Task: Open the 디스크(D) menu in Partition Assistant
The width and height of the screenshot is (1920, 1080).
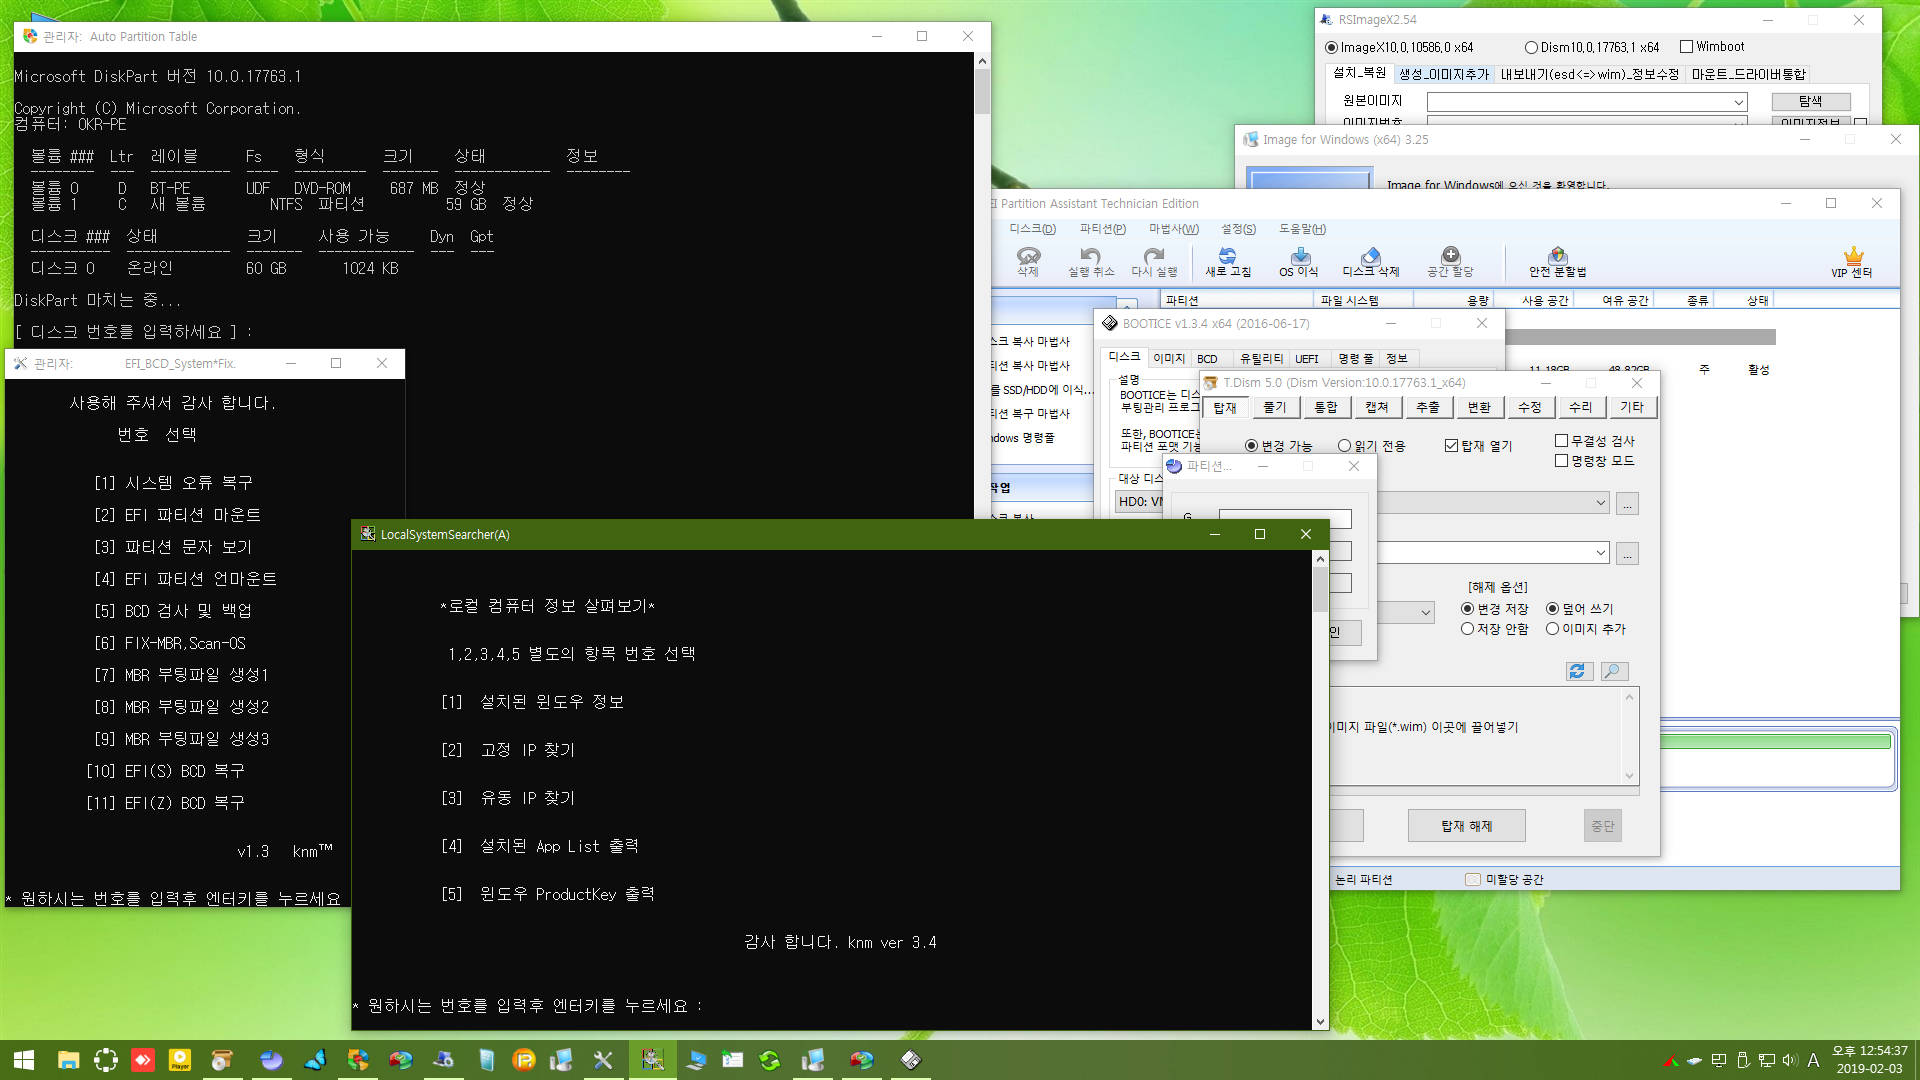Action: (1032, 229)
